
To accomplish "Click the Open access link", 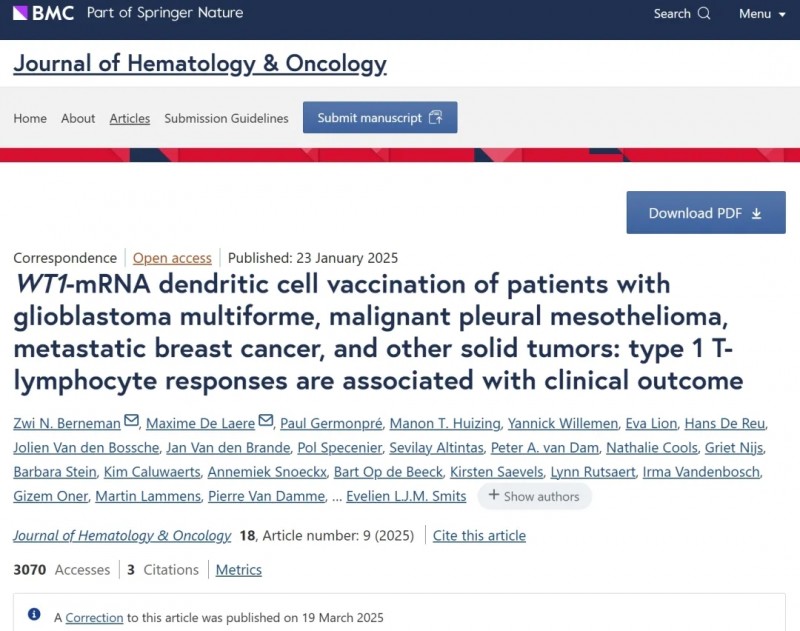I will pyautogui.click(x=172, y=258).
